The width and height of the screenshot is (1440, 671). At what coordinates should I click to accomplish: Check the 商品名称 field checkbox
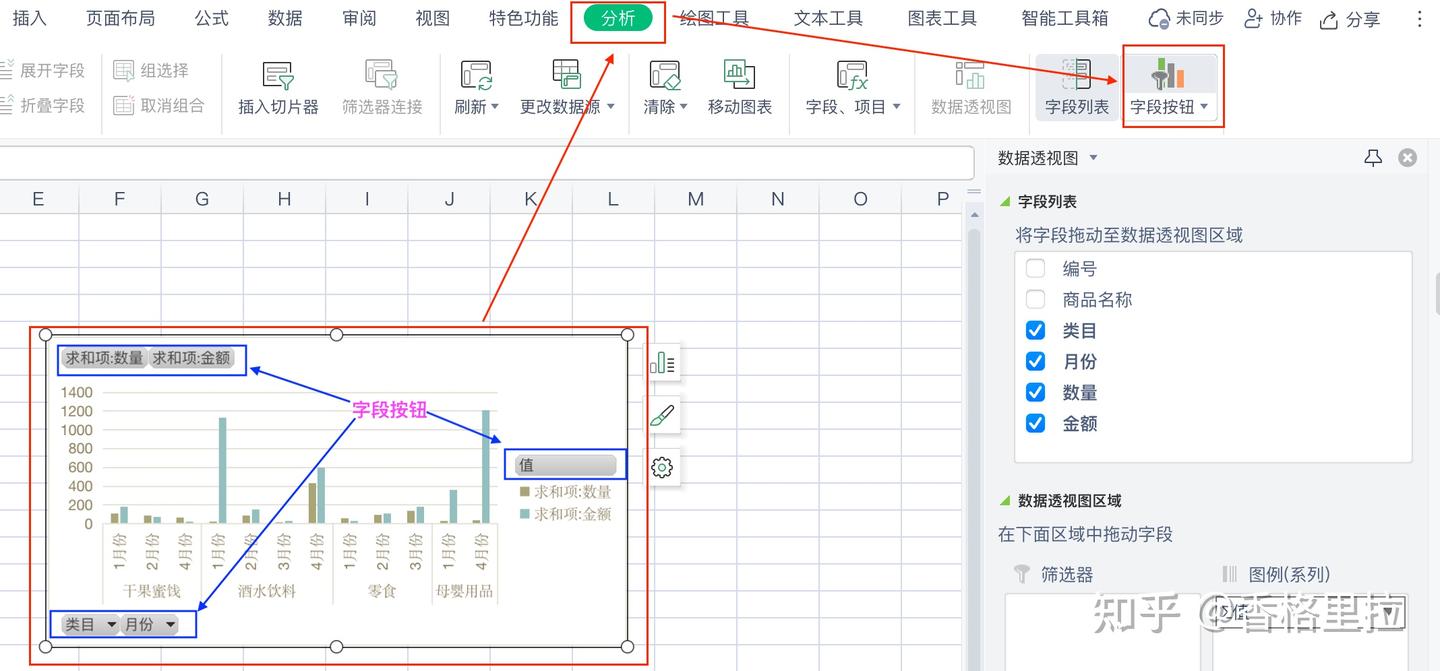1036,299
